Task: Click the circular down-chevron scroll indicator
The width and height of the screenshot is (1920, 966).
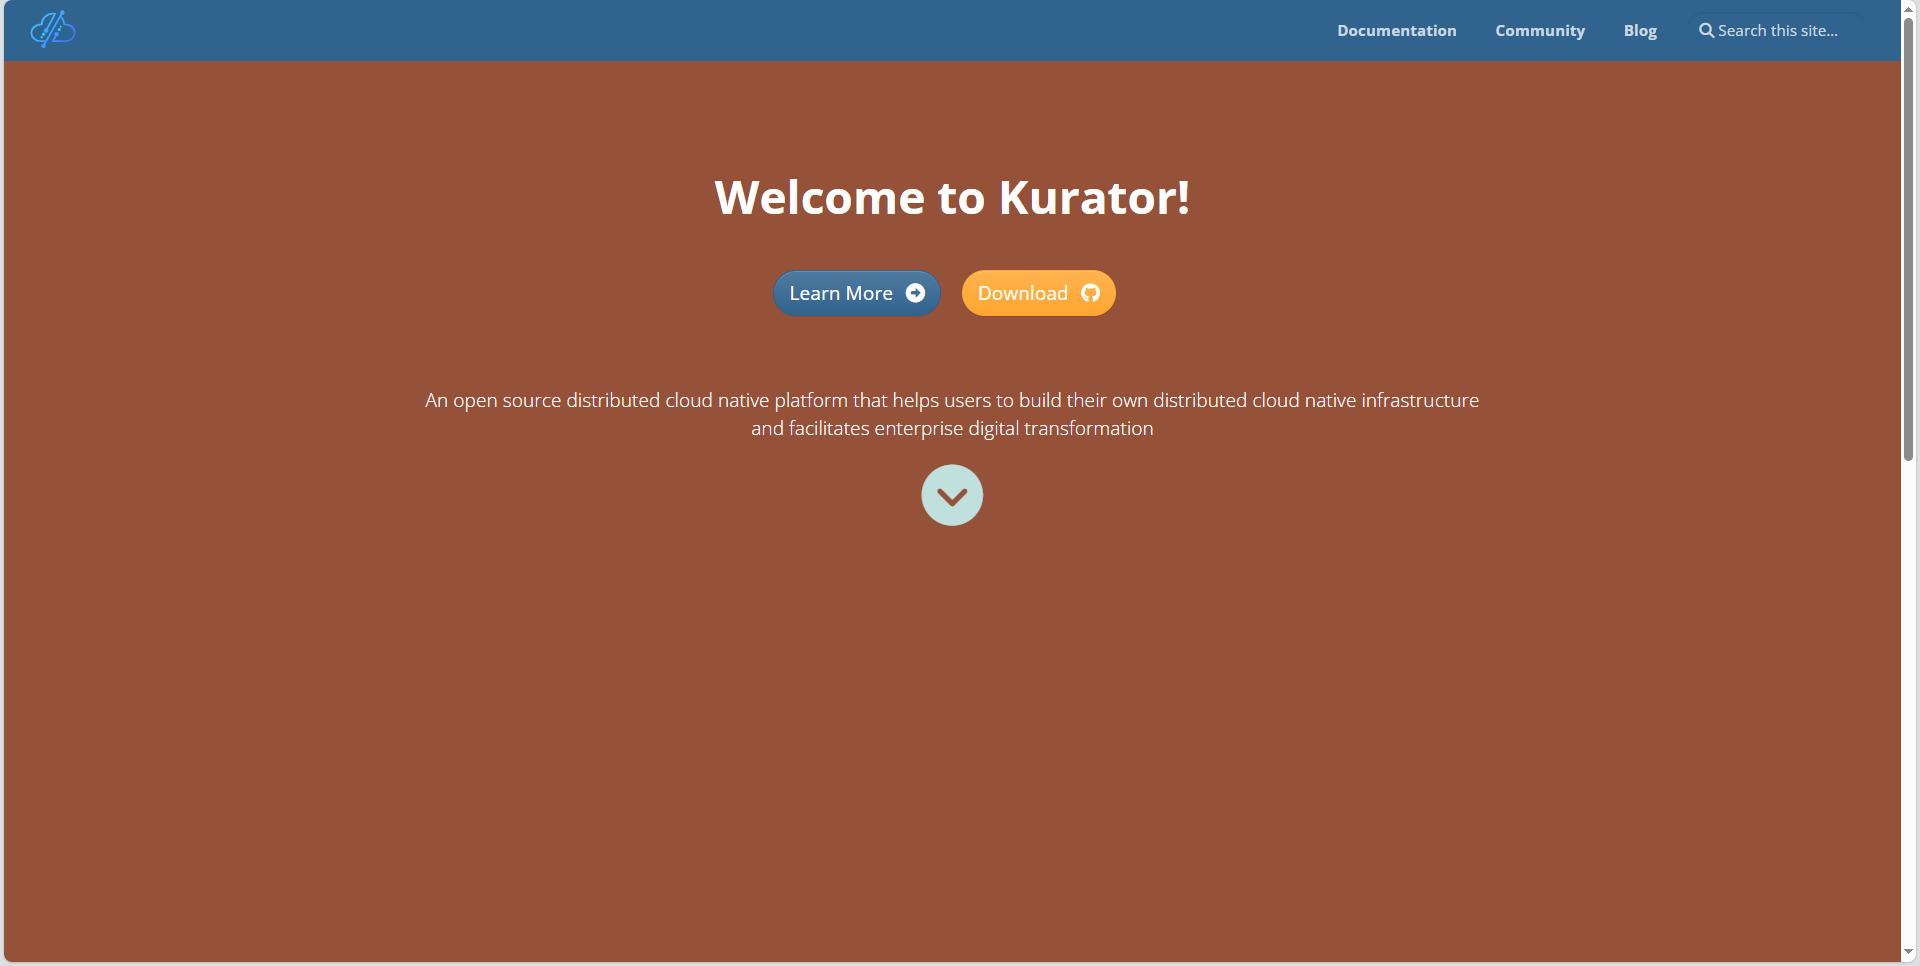Action: tap(951, 494)
